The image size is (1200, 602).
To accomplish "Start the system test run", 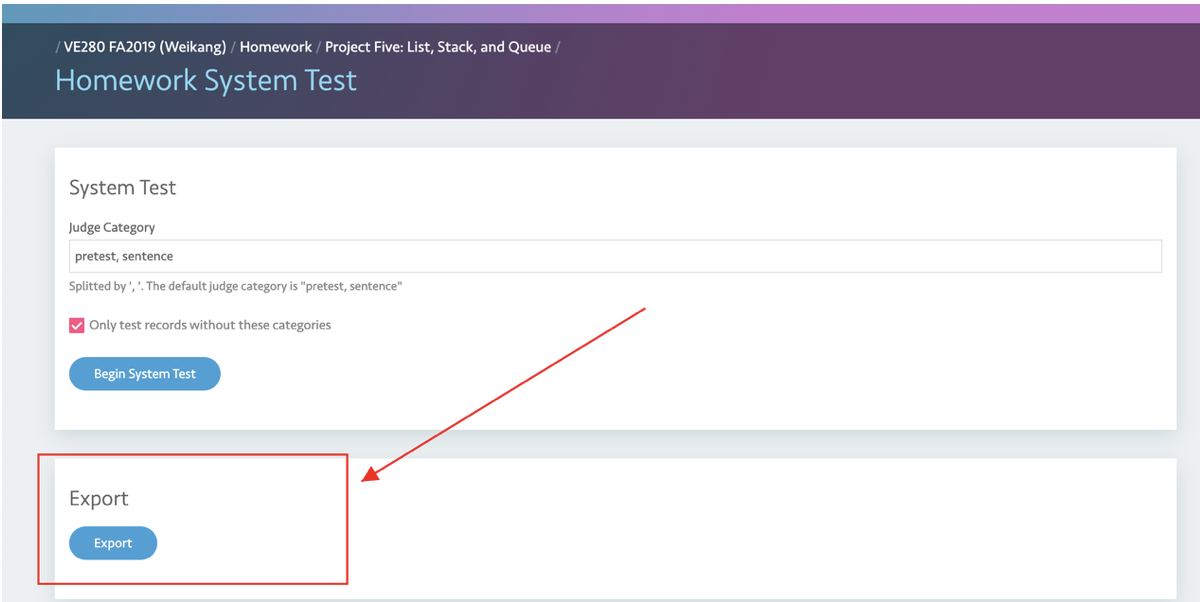I will coord(144,373).
